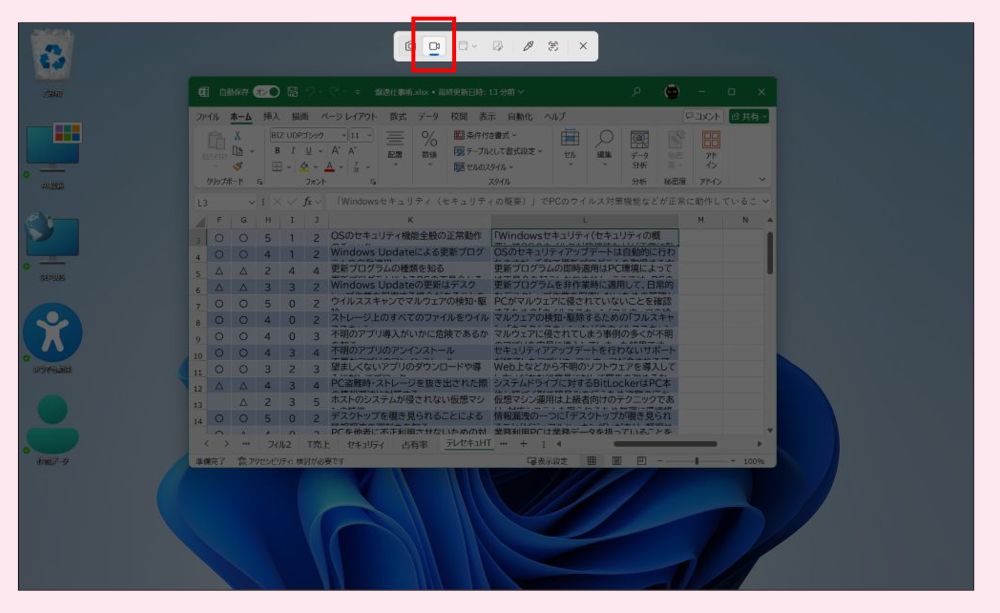The width and height of the screenshot is (1000, 613).
Task: Expand the font name combo box
Action: [x=344, y=135]
